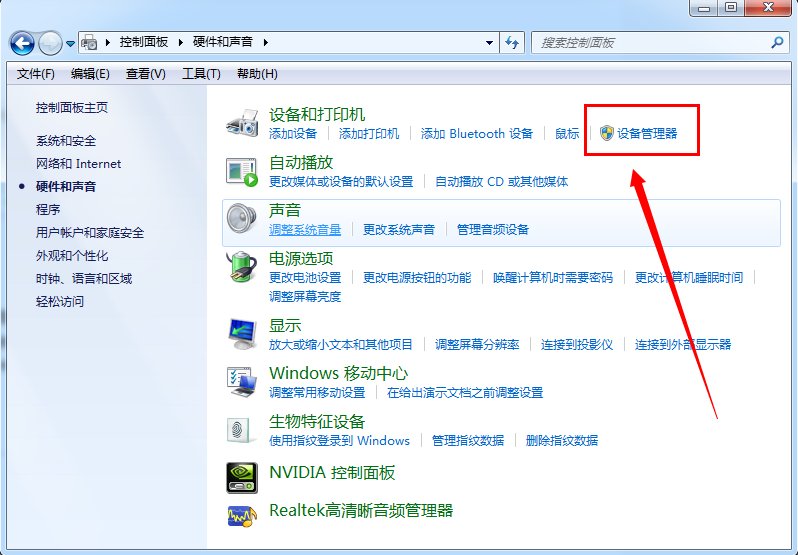
Task: Click the Realtek高清晰音频管理器 icon
Action: [242, 515]
